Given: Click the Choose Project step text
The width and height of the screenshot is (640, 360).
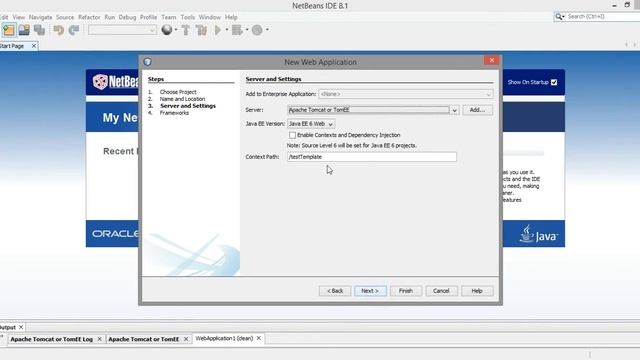Looking at the screenshot, I should 178,92.
